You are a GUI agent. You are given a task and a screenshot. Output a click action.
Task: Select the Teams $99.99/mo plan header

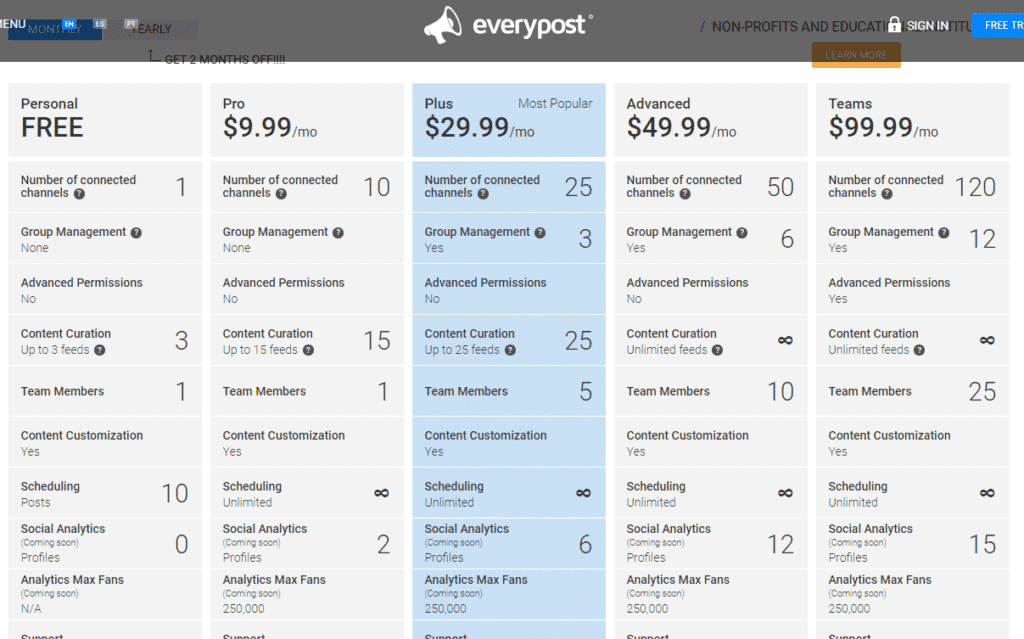click(912, 120)
